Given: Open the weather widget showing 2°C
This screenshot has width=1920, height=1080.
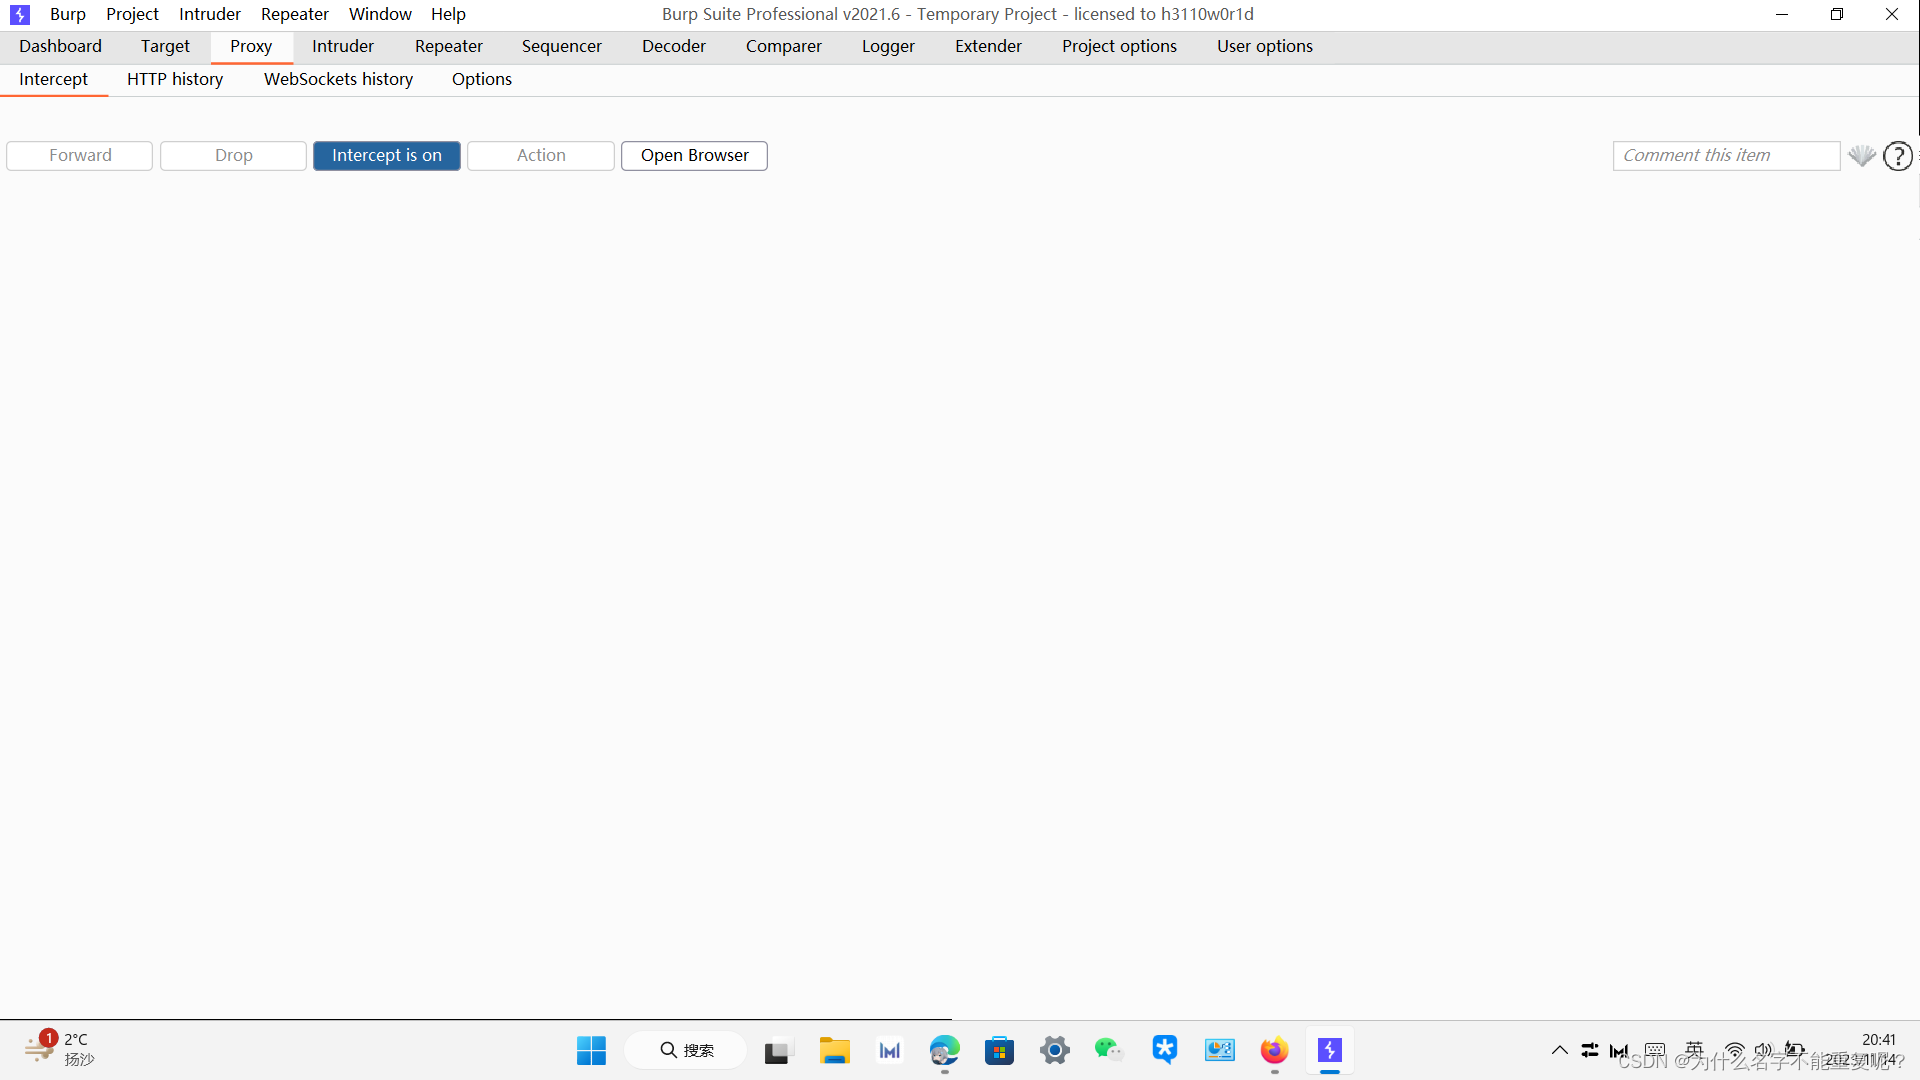Looking at the screenshot, I should [x=60, y=1050].
